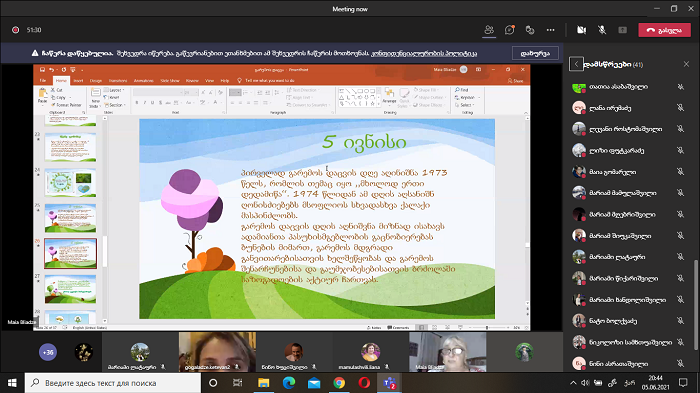Open Google Chrome from taskbar

click(339, 383)
